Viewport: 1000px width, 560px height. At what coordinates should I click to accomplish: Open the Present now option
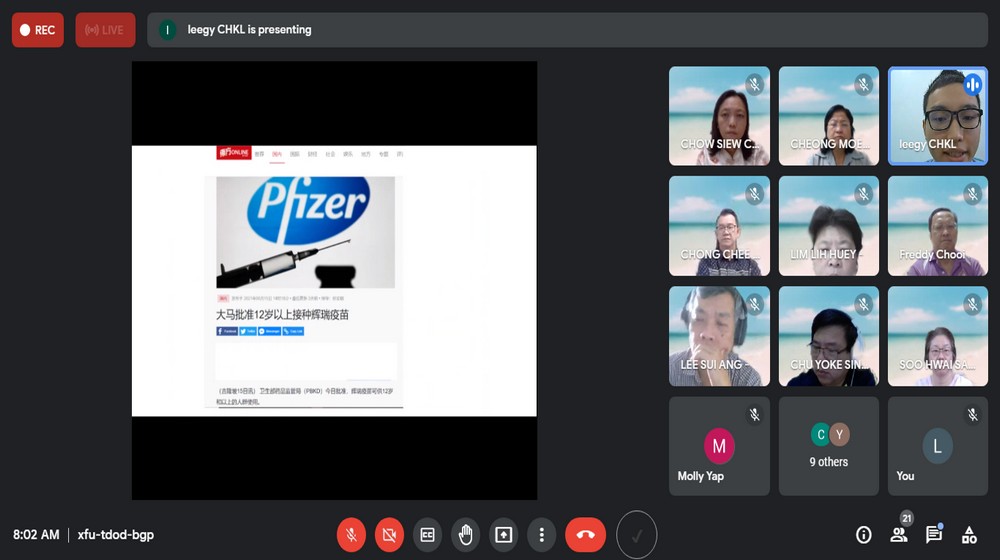[x=503, y=534]
